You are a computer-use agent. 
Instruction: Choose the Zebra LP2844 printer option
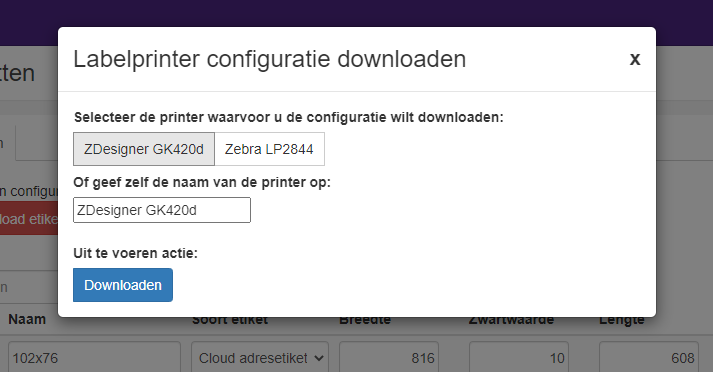pyautogui.click(x=269, y=149)
